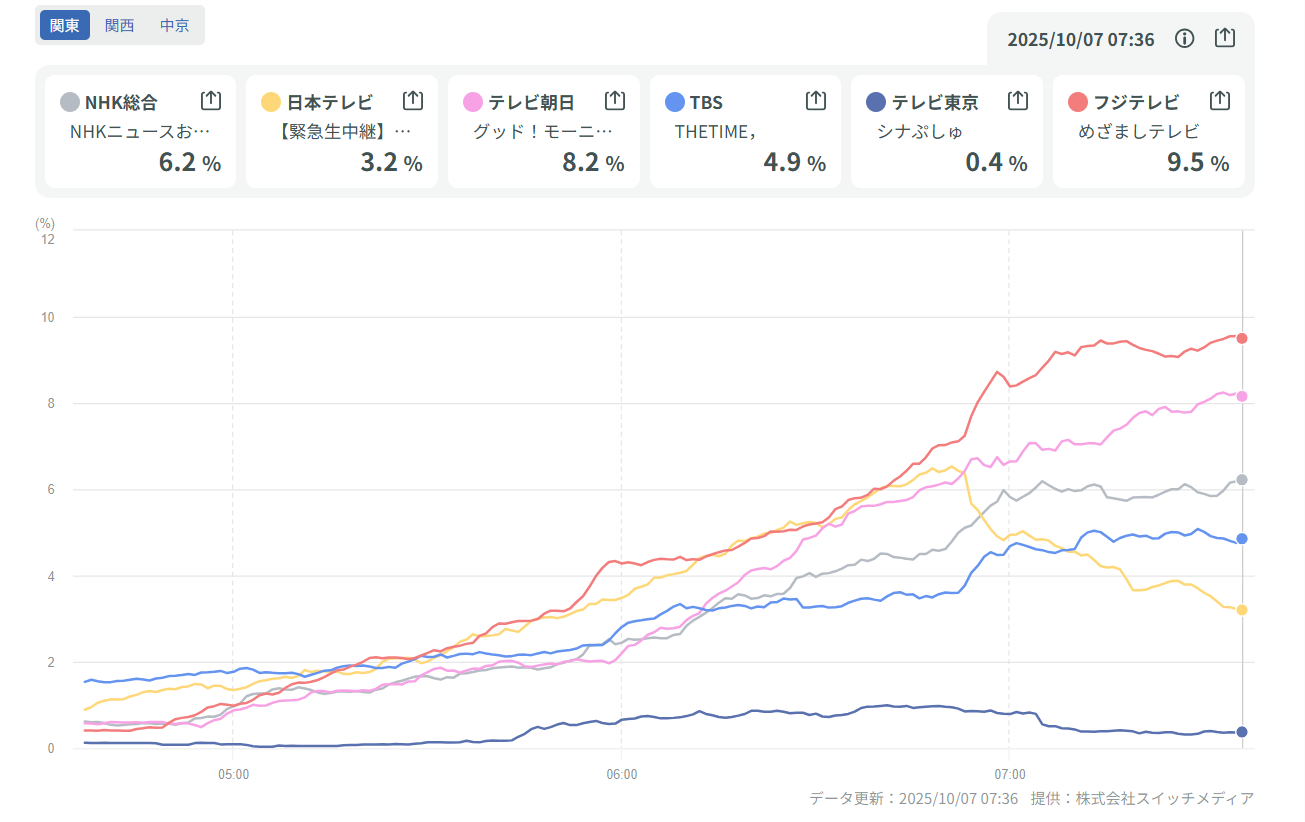Click the めざましテレビ program title

(1139, 131)
